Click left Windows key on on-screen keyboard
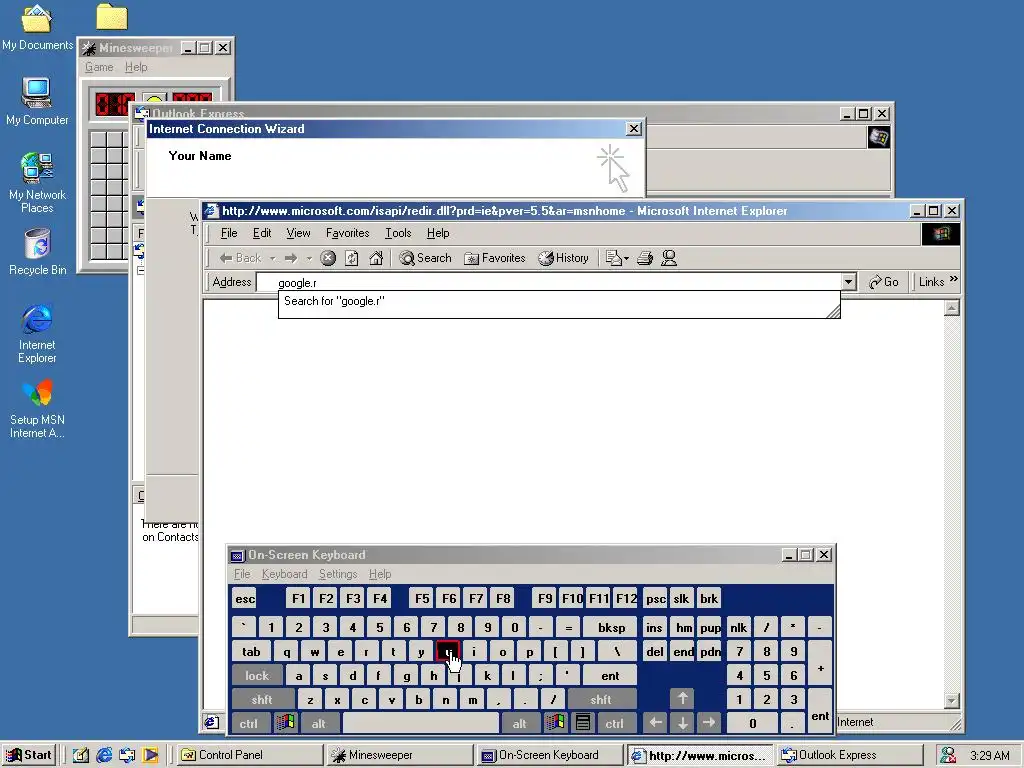This screenshot has width=1024, height=768. point(285,723)
